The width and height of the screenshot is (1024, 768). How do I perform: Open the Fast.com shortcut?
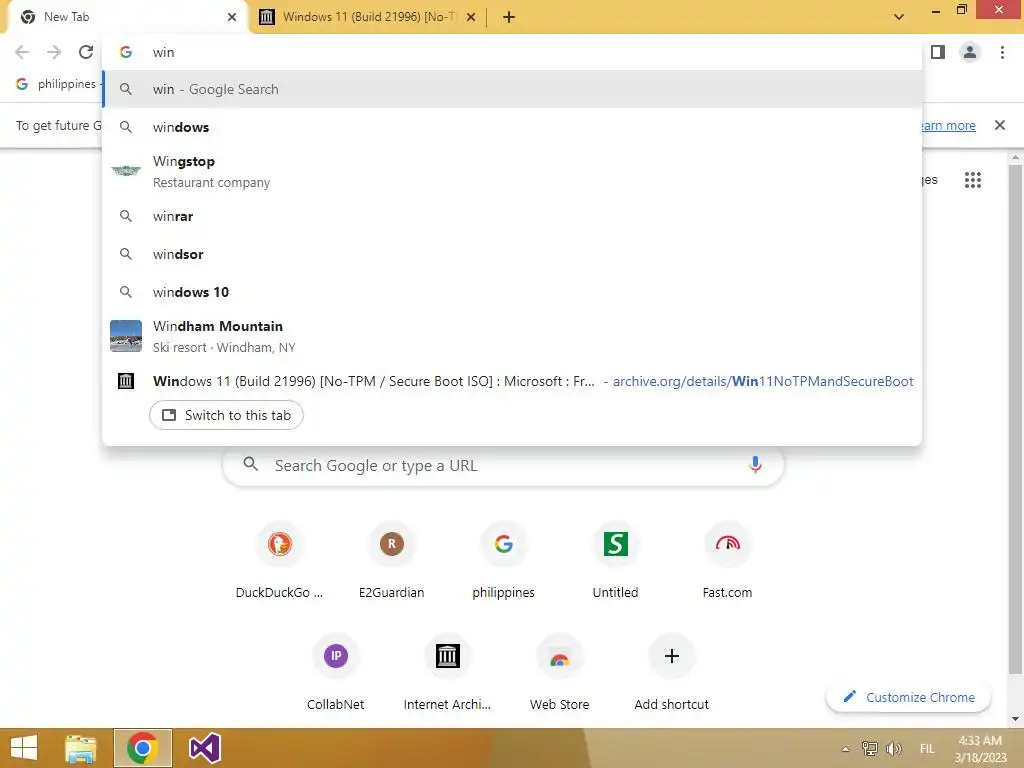pyautogui.click(x=728, y=560)
